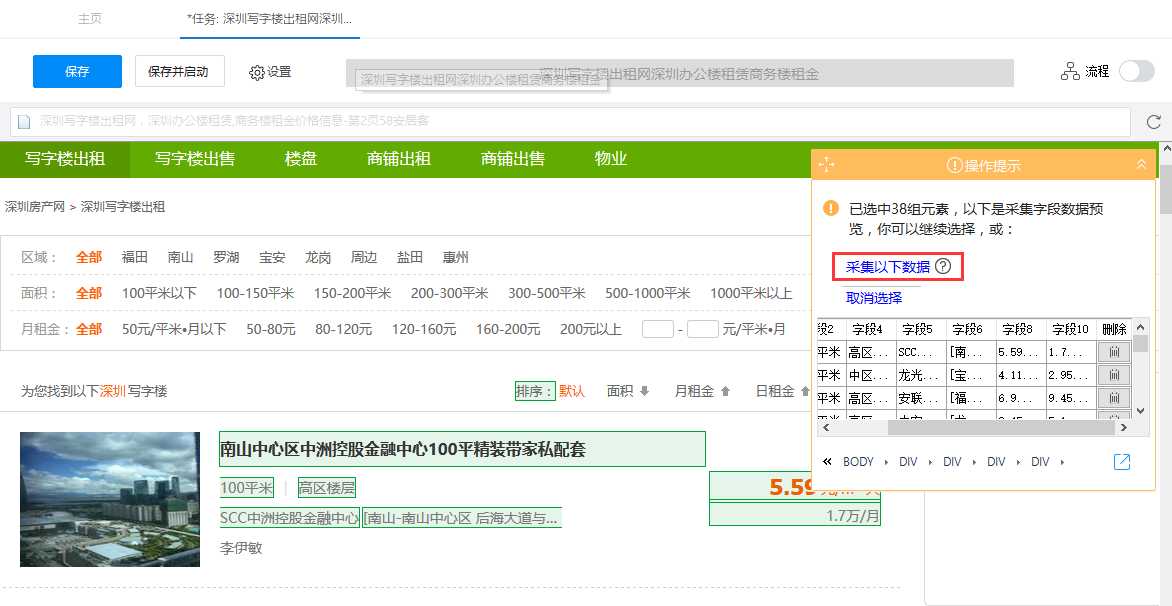Toggle the 流程 workflow switch

[x=1136, y=72]
